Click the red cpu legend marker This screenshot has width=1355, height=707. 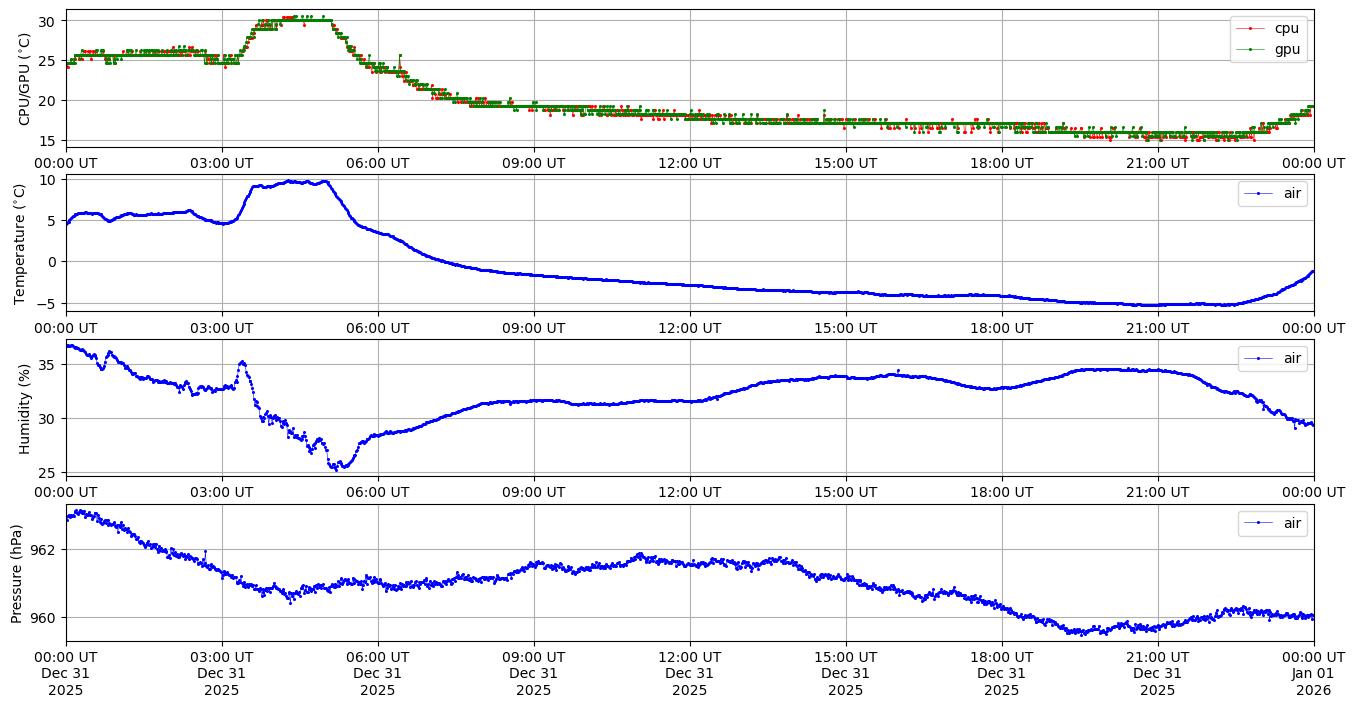(x=1250, y=29)
